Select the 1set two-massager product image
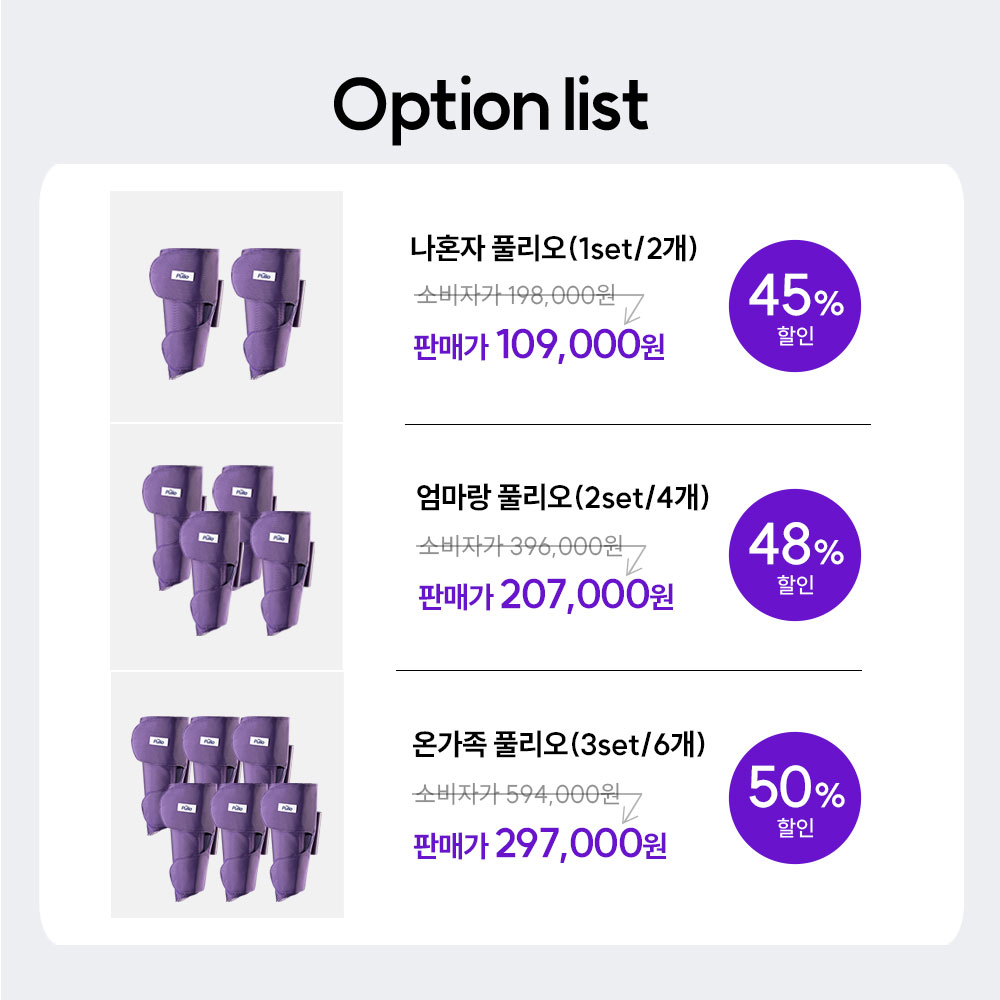The image size is (1000, 1000). click(226, 306)
